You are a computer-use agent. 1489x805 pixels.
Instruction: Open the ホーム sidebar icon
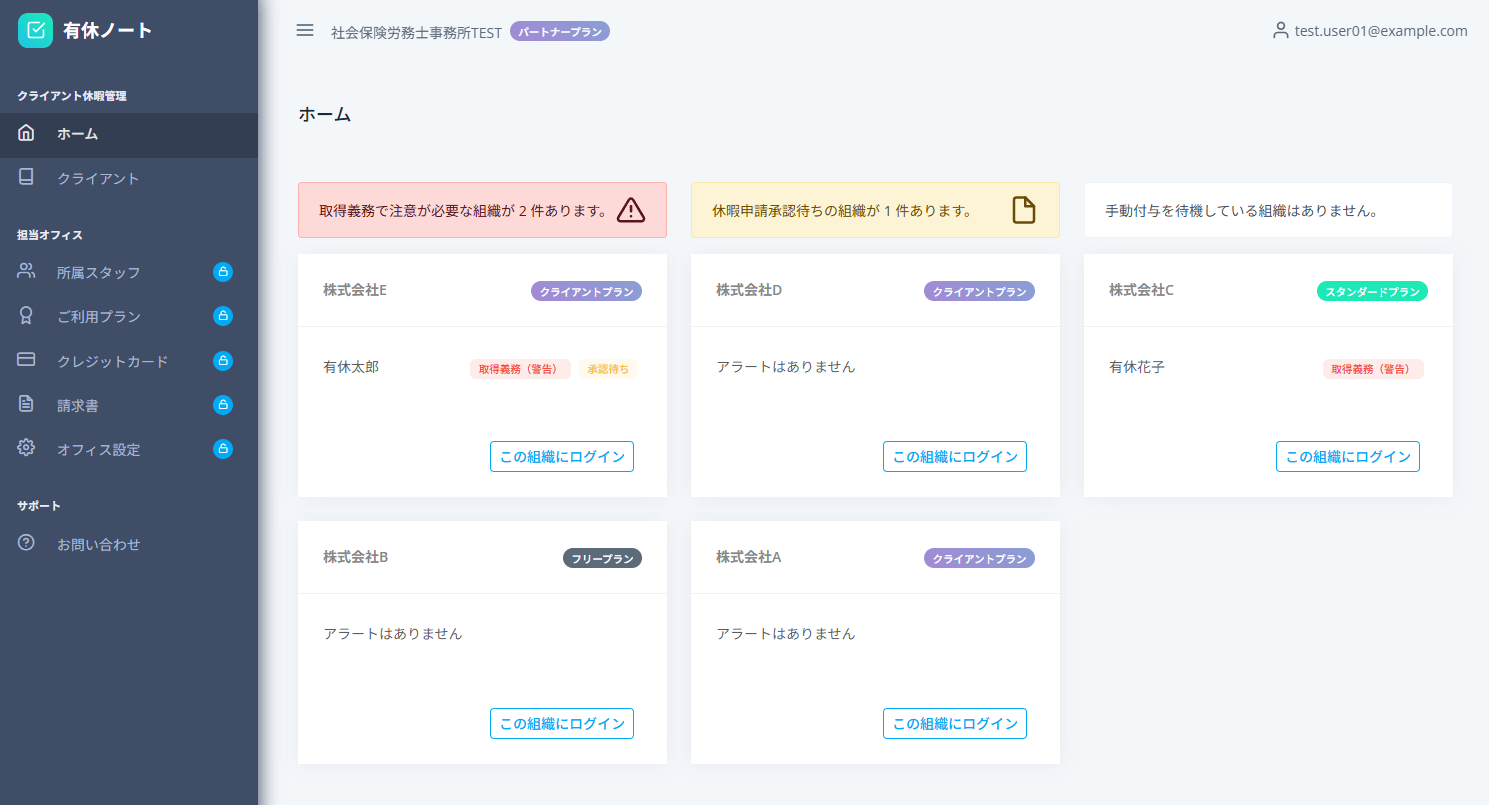click(x=26, y=132)
